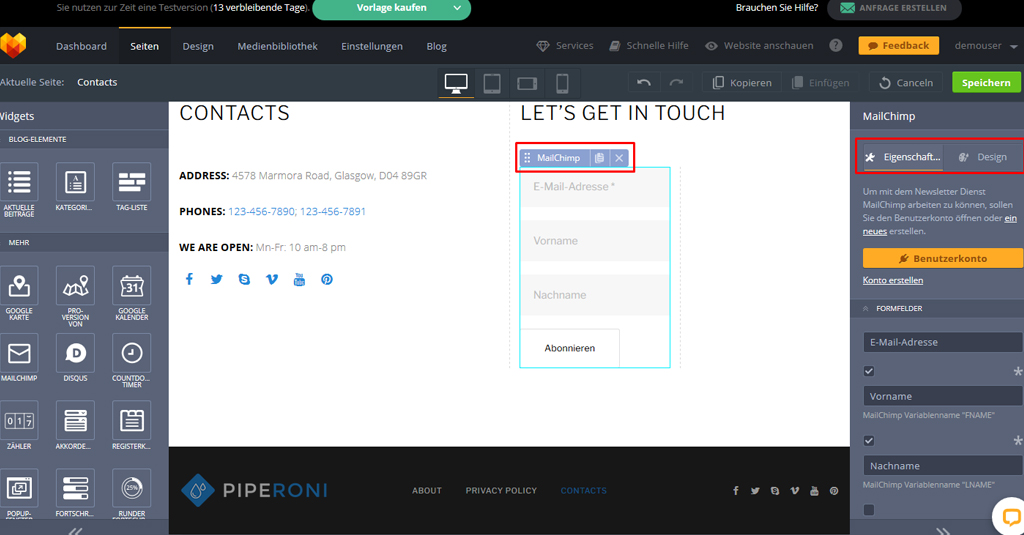Enable the unchecked checkbox below Nachname
1024x535 pixels.
[868, 510]
